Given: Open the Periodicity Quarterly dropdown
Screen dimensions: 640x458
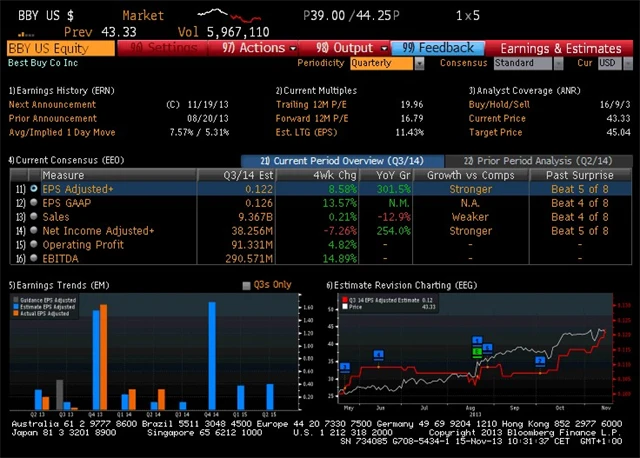Looking at the screenshot, I should pos(385,63).
